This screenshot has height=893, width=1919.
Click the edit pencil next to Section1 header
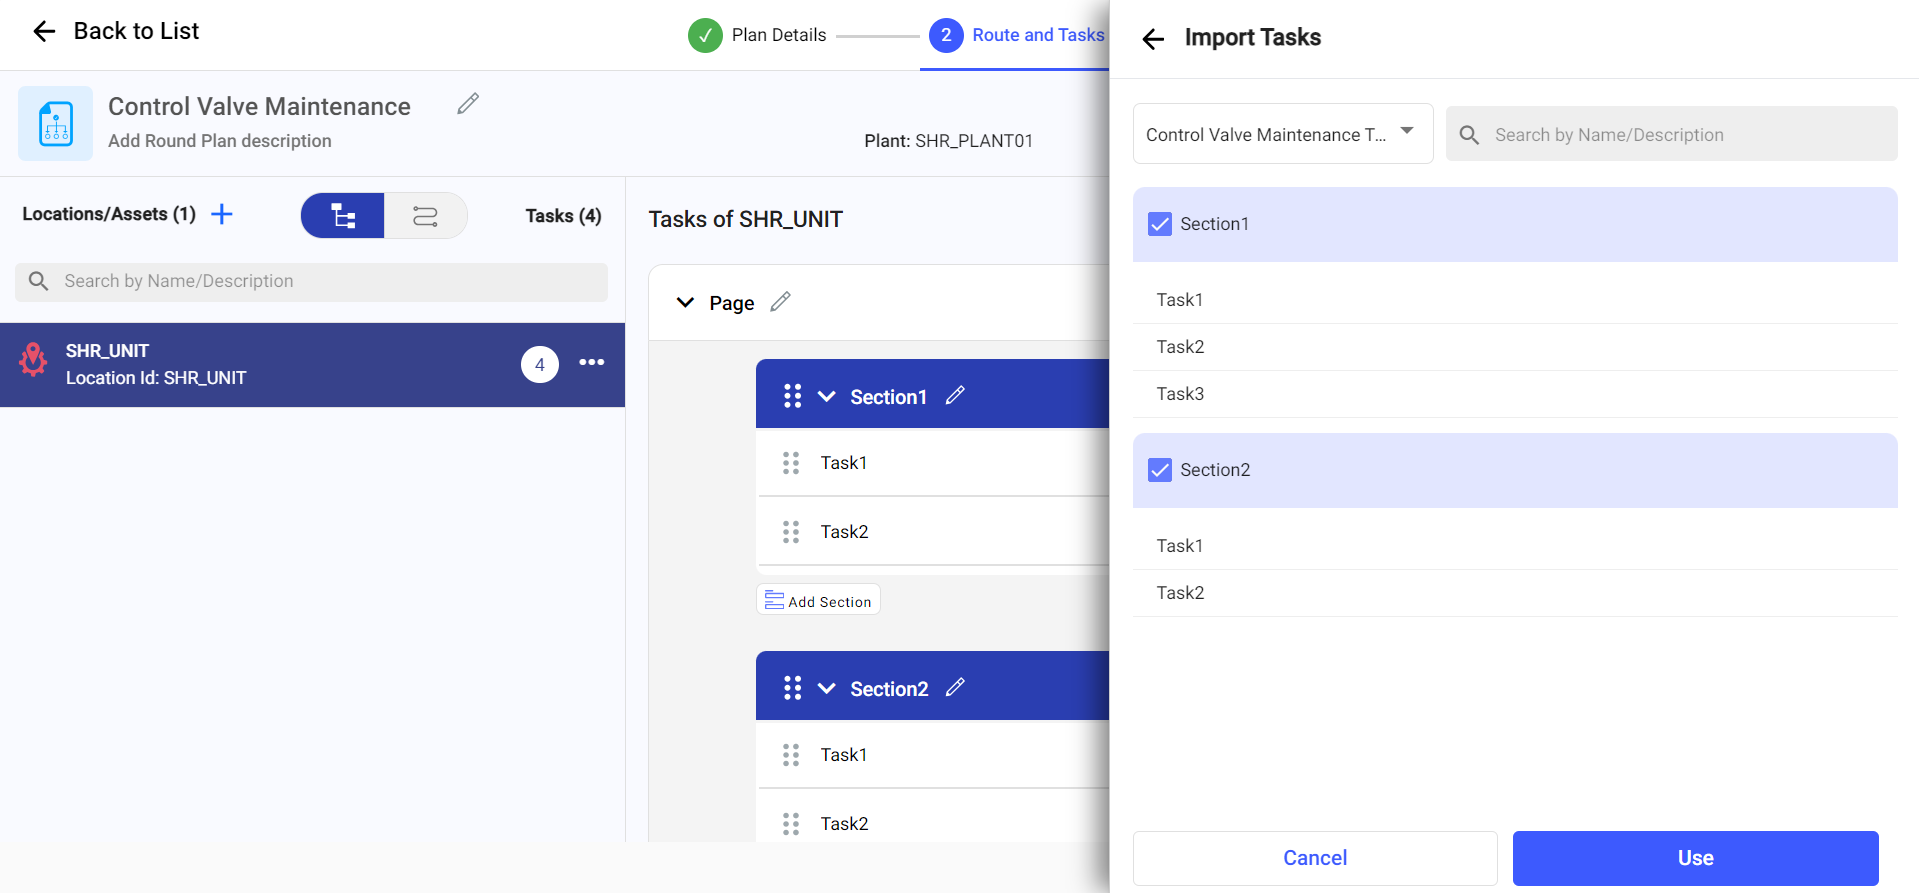point(955,396)
